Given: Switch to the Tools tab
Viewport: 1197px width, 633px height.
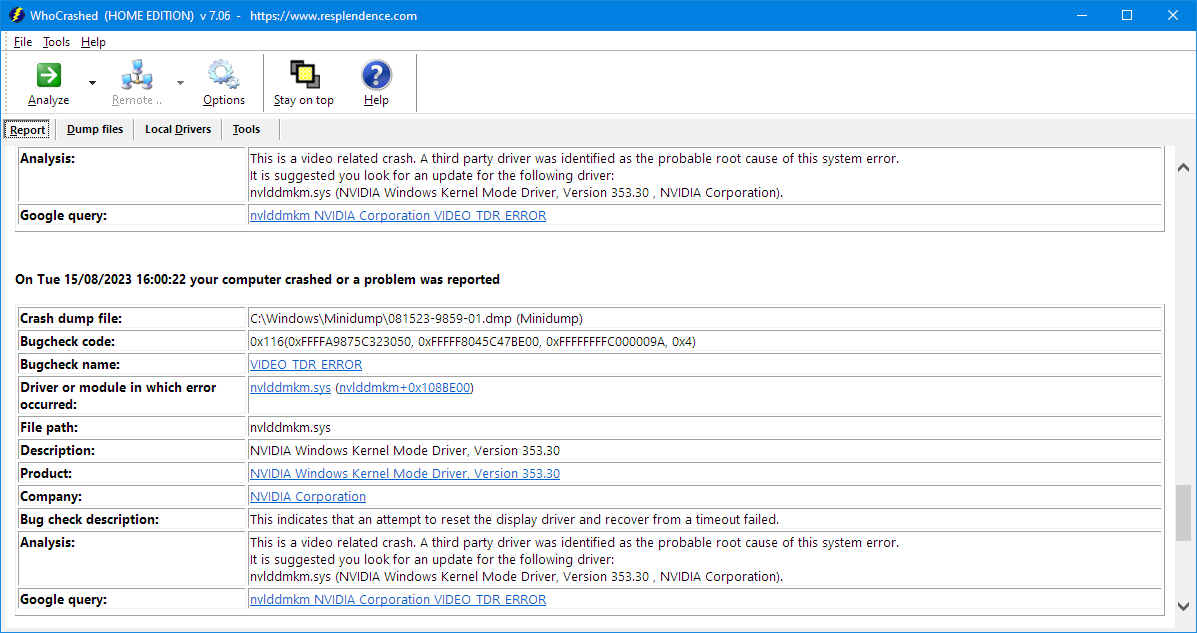Looking at the screenshot, I should coord(247,130).
